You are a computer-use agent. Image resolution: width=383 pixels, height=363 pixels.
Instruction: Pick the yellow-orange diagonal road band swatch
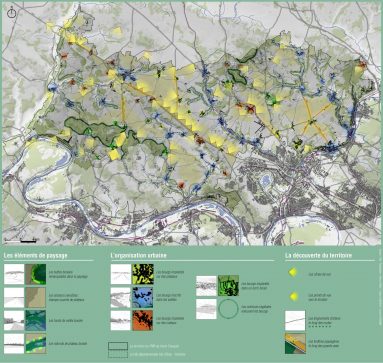(x=295, y=344)
